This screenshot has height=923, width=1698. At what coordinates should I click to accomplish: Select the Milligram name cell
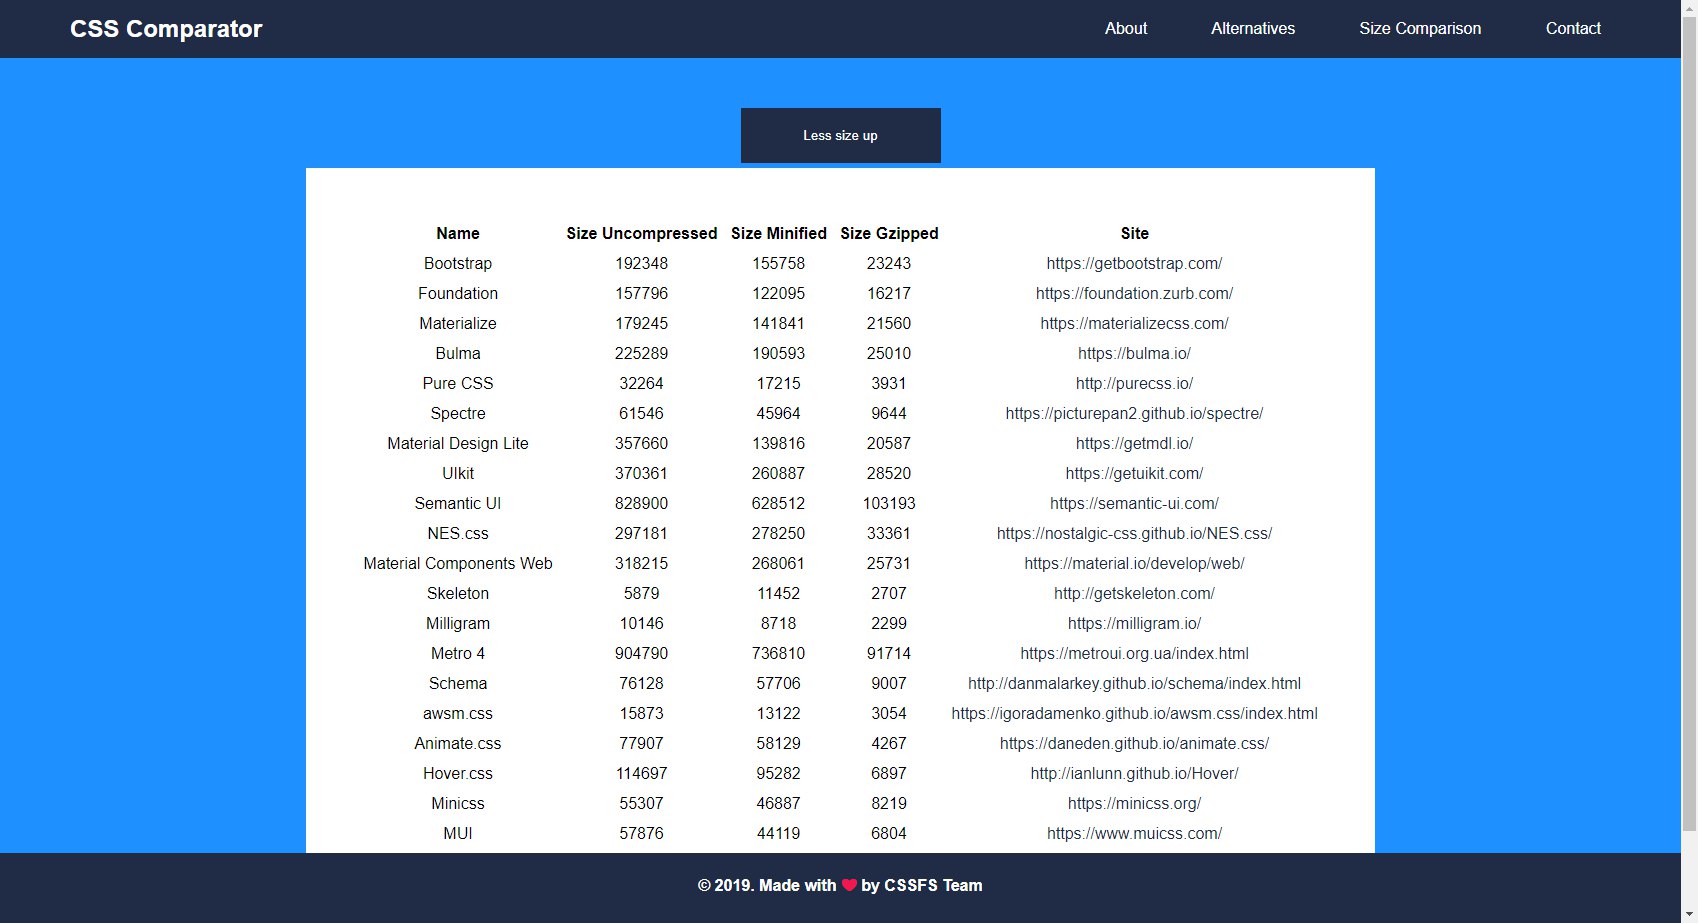[458, 623]
